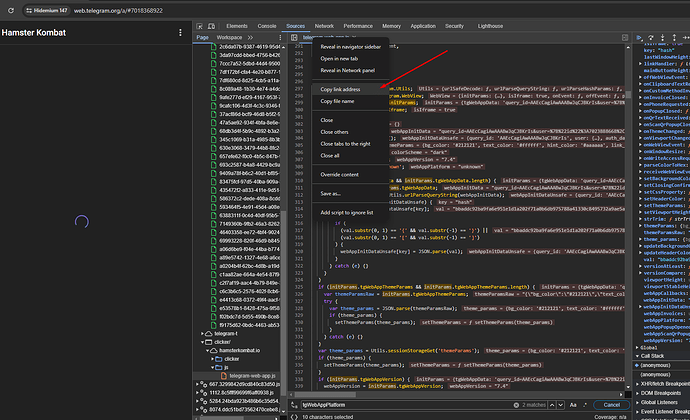
Task: Collapse the js folder
Action: coord(213,367)
